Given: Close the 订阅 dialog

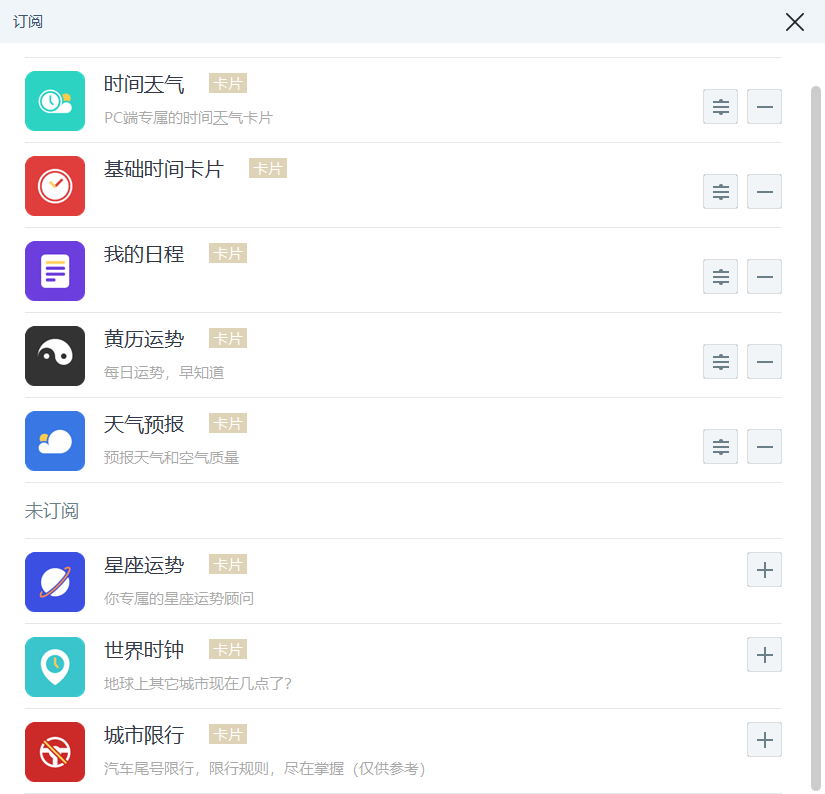Looking at the screenshot, I should point(795,22).
